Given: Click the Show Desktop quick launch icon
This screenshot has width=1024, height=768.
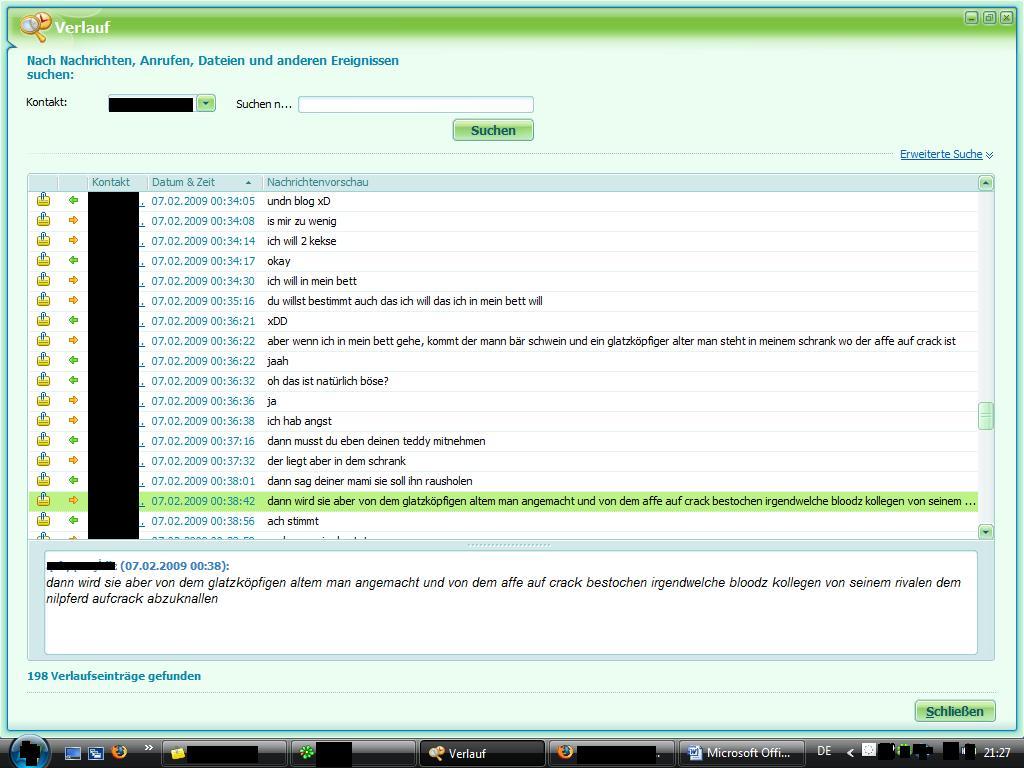Looking at the screenshot, I should pyautogui.click(x=73, y=752).
